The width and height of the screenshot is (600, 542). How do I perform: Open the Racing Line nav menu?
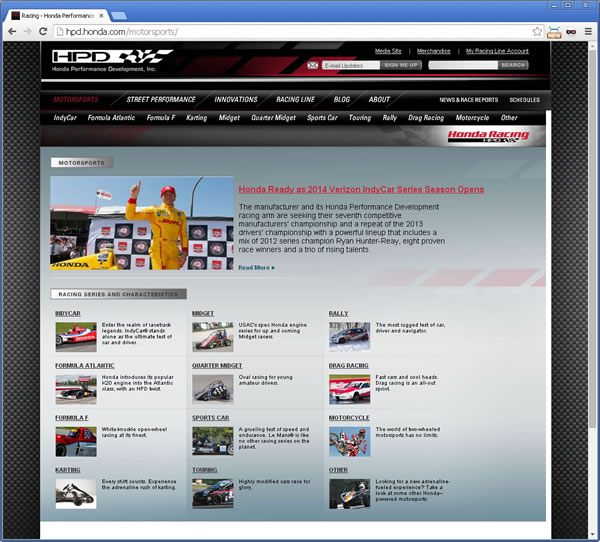click(295, 100)
